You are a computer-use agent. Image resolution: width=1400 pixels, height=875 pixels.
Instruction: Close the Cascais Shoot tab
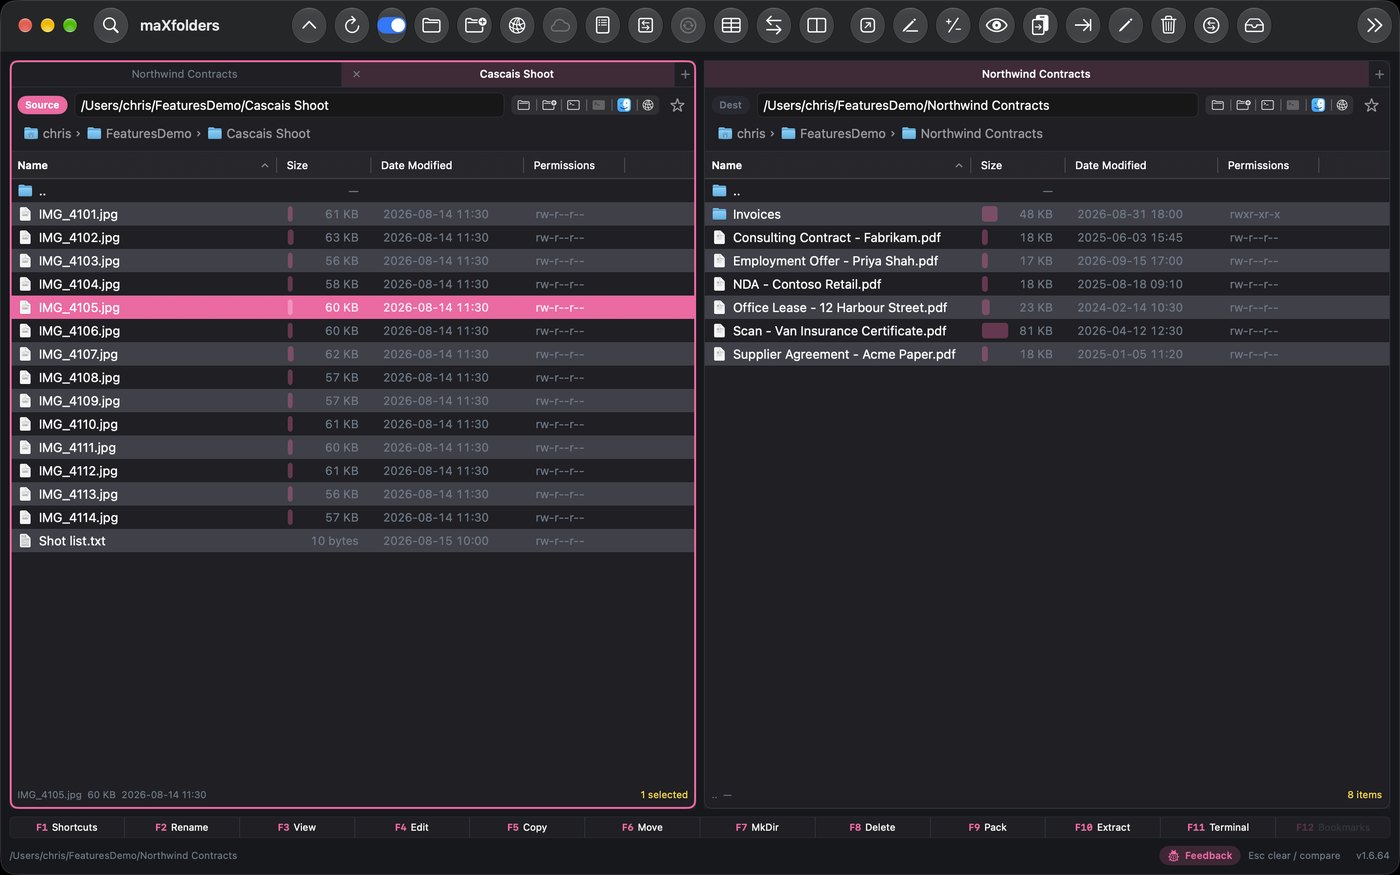pyautogui.click(x=356, y=74)
